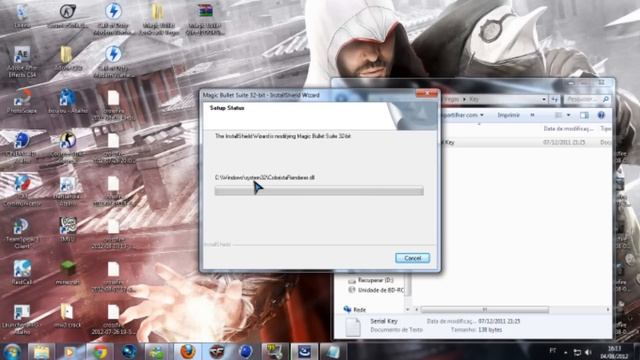
Task: Open the minecraft desktop icon
Action: click(x=67, y=273)
